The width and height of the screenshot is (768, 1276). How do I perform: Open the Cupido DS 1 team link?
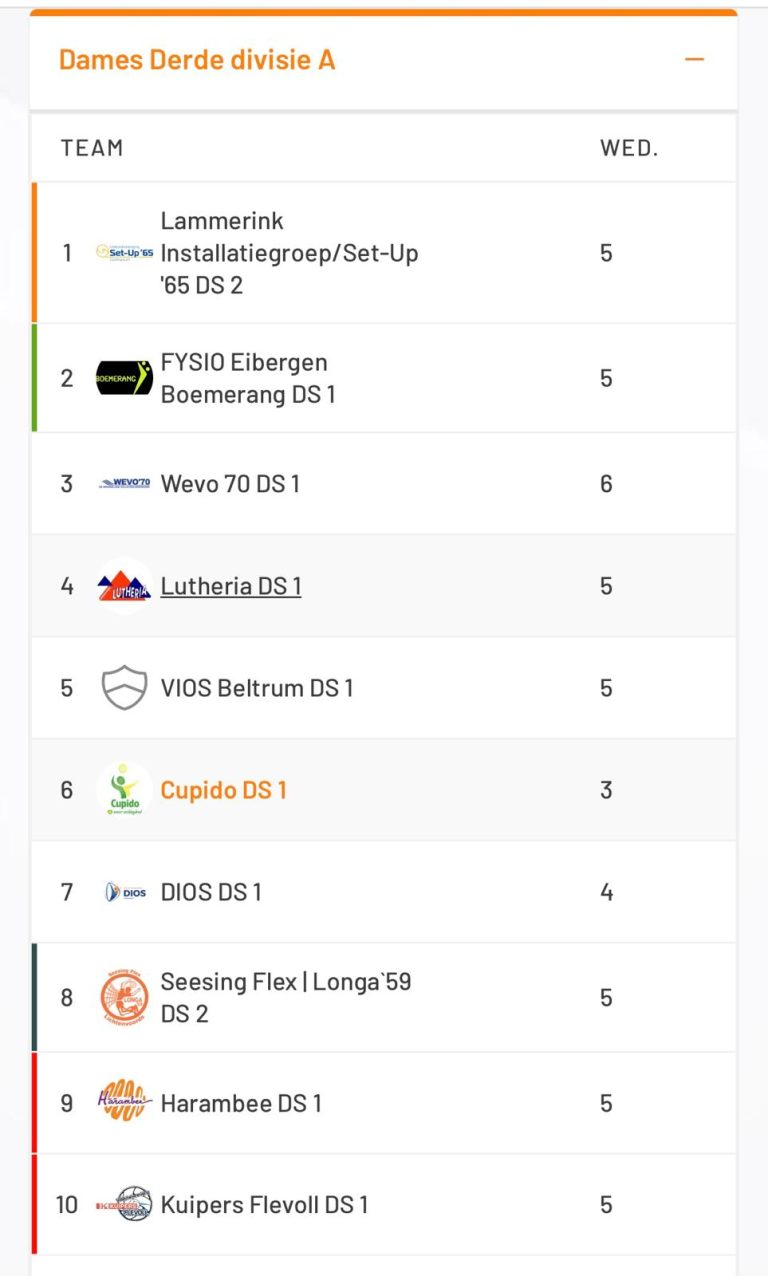[x=224, y=790]
